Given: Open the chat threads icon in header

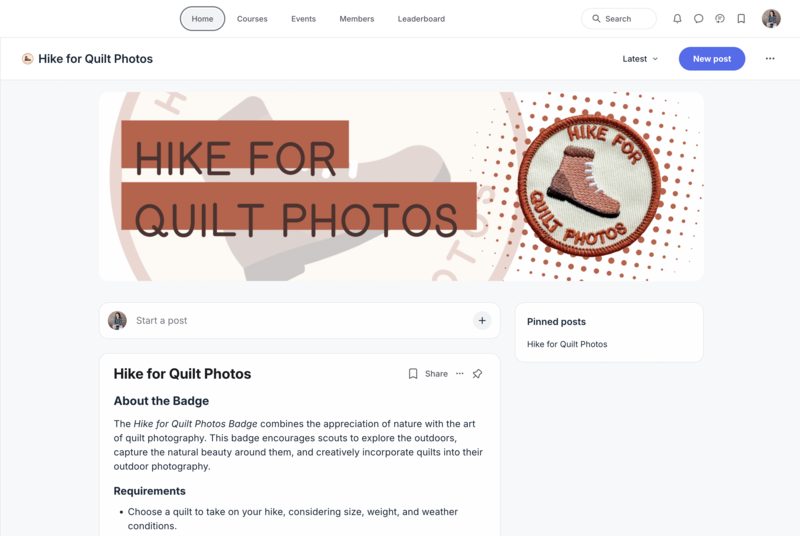Looking at the screenshot, I should tap(720, 19).
